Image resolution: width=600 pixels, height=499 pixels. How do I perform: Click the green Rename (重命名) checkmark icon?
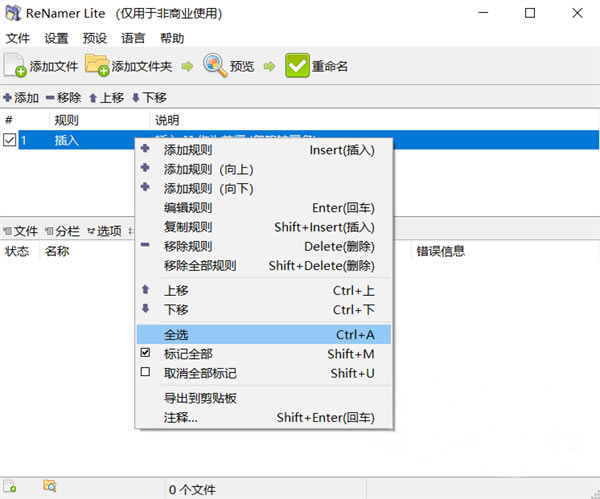click(x=297, y=66)
